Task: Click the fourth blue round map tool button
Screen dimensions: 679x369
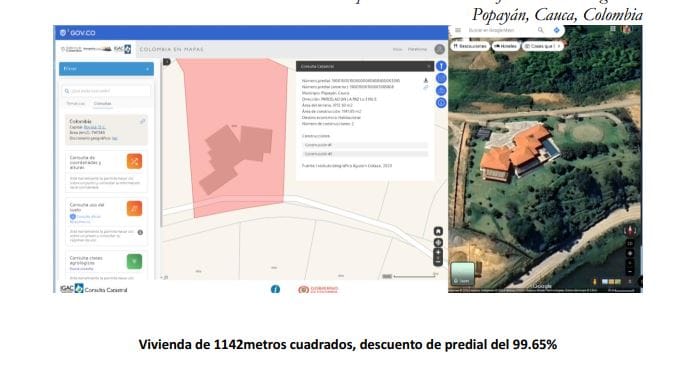Action: click(441, 103)
